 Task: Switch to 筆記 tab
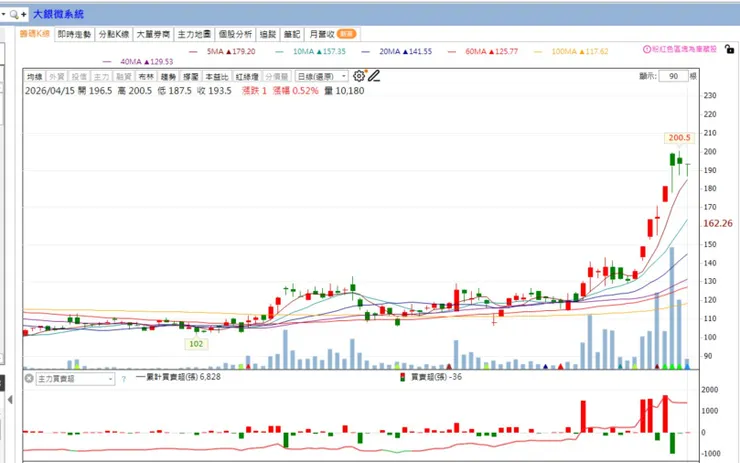click(292, 34)
